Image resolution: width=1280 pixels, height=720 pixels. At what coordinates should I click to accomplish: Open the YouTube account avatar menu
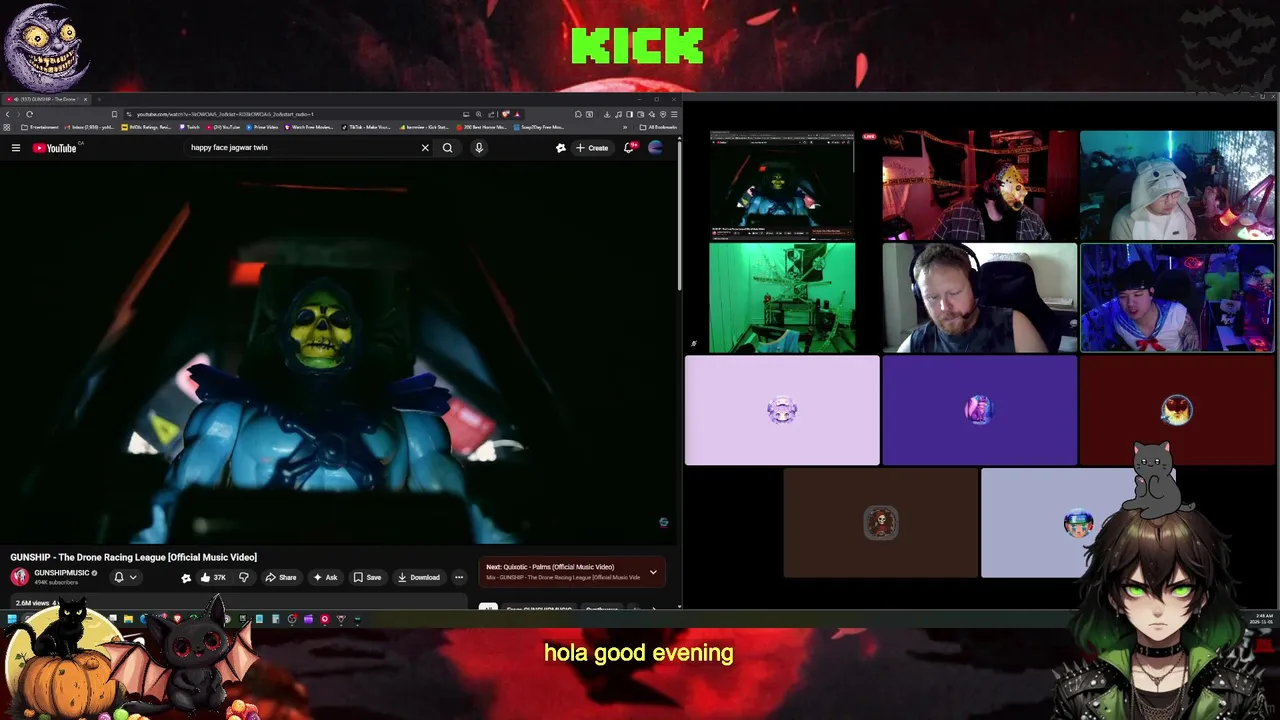pyautogui.click(x=656, y=148)
